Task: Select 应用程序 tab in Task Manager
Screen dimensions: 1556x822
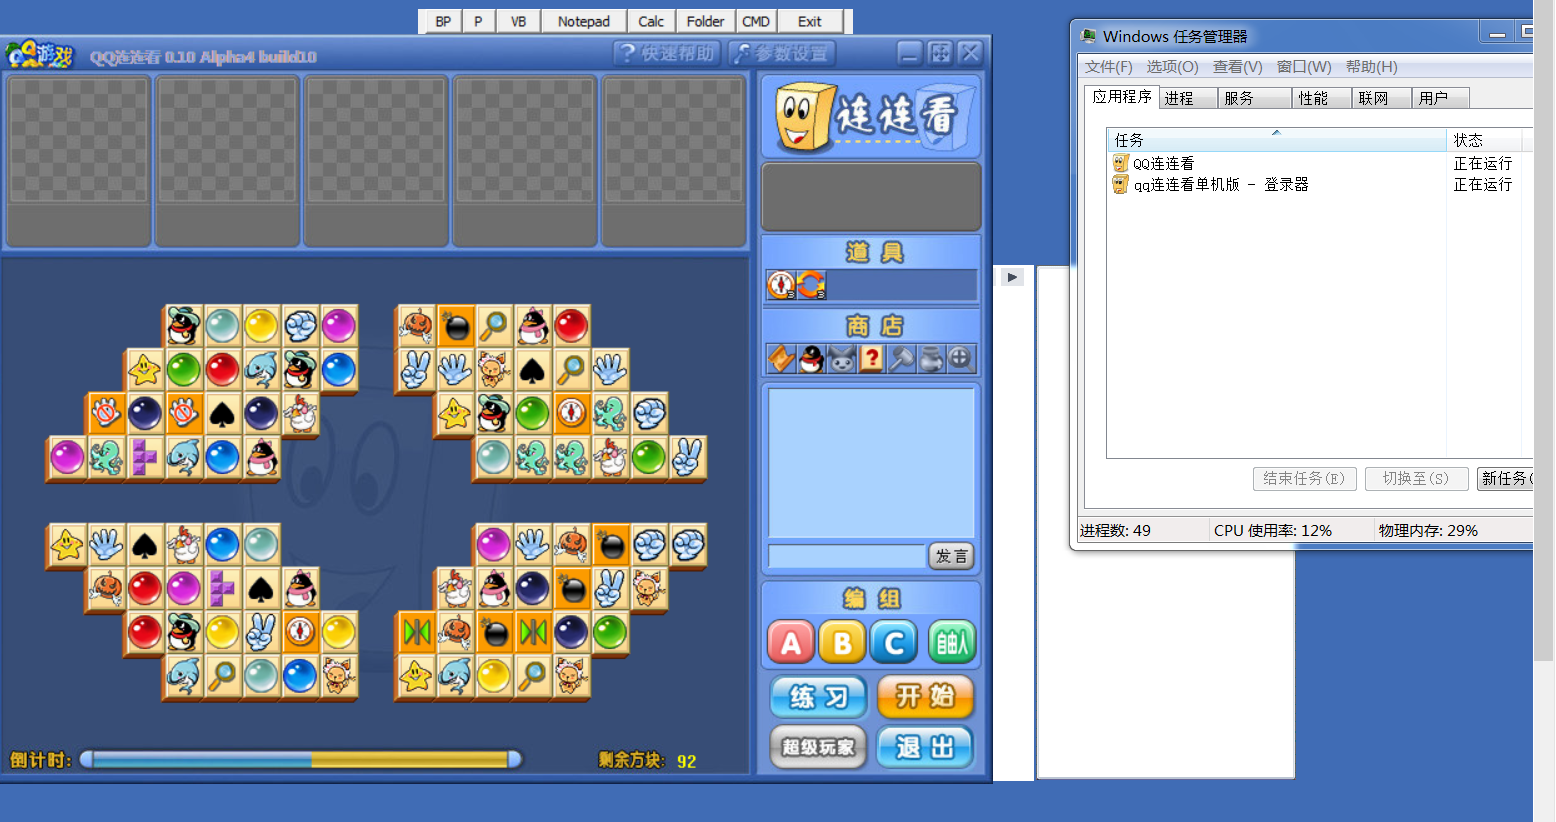Action: [x=1121, y=97]
